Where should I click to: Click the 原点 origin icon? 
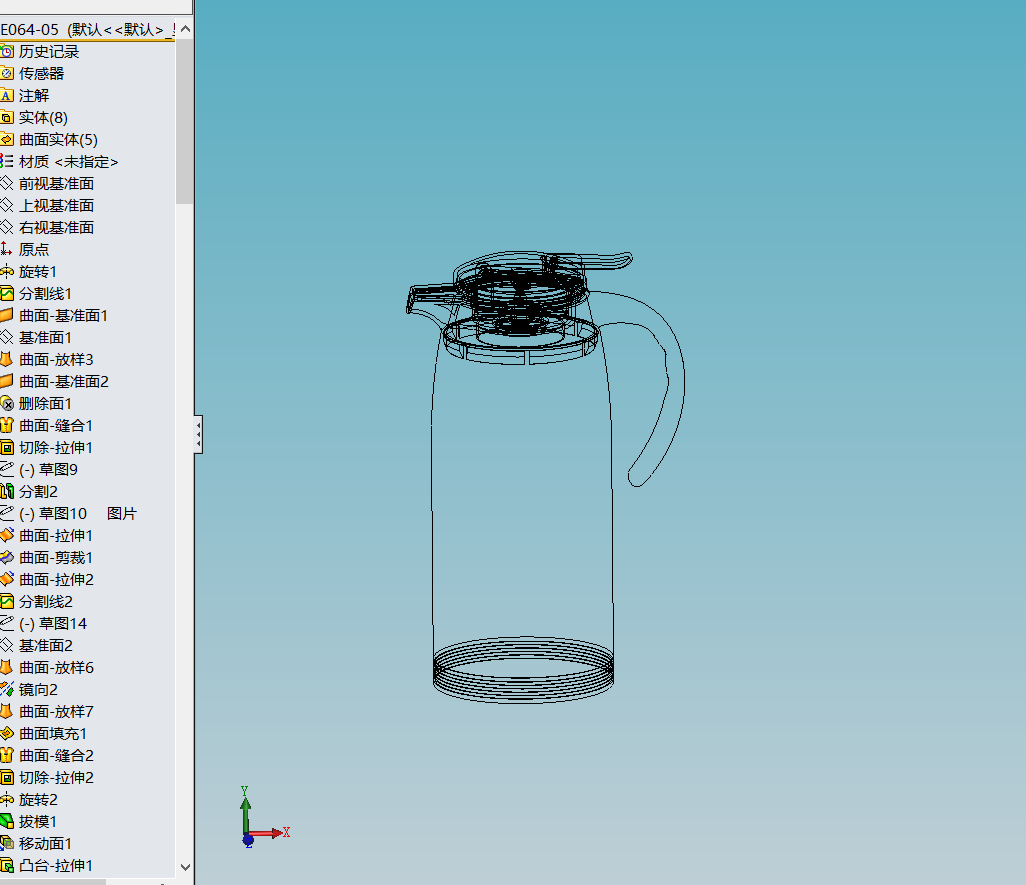click(7, 249)
